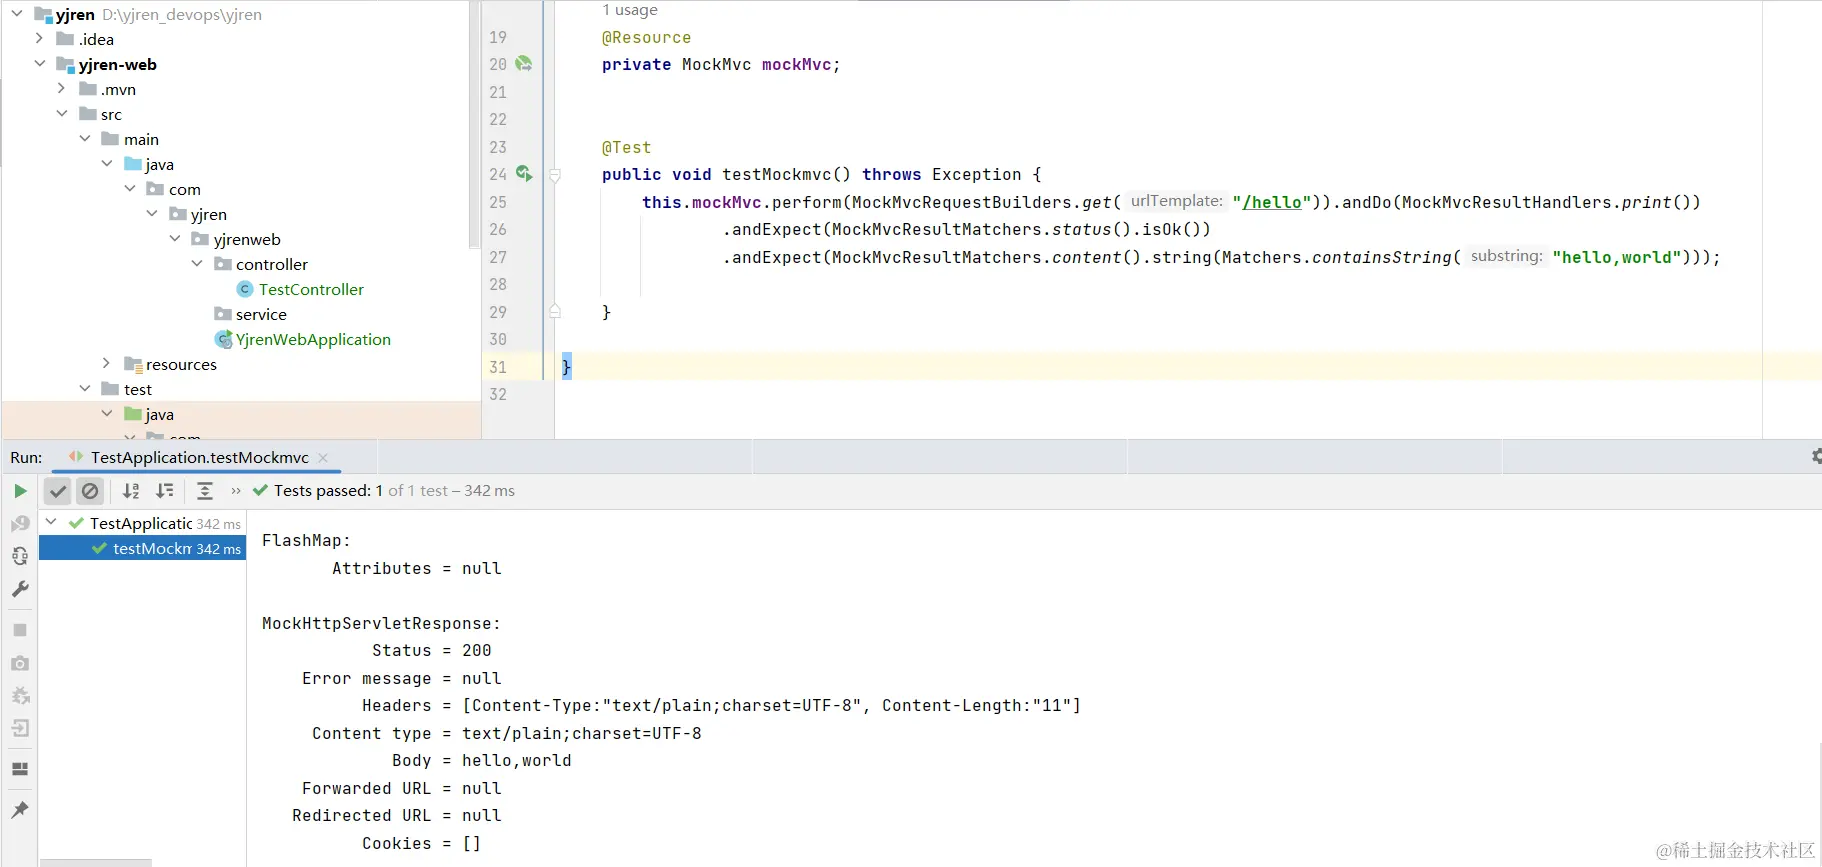Toggle auto-test rerun icon in Run sidebar
Viewport: 1822px width, 867px height.
click(x=20, y=556)
